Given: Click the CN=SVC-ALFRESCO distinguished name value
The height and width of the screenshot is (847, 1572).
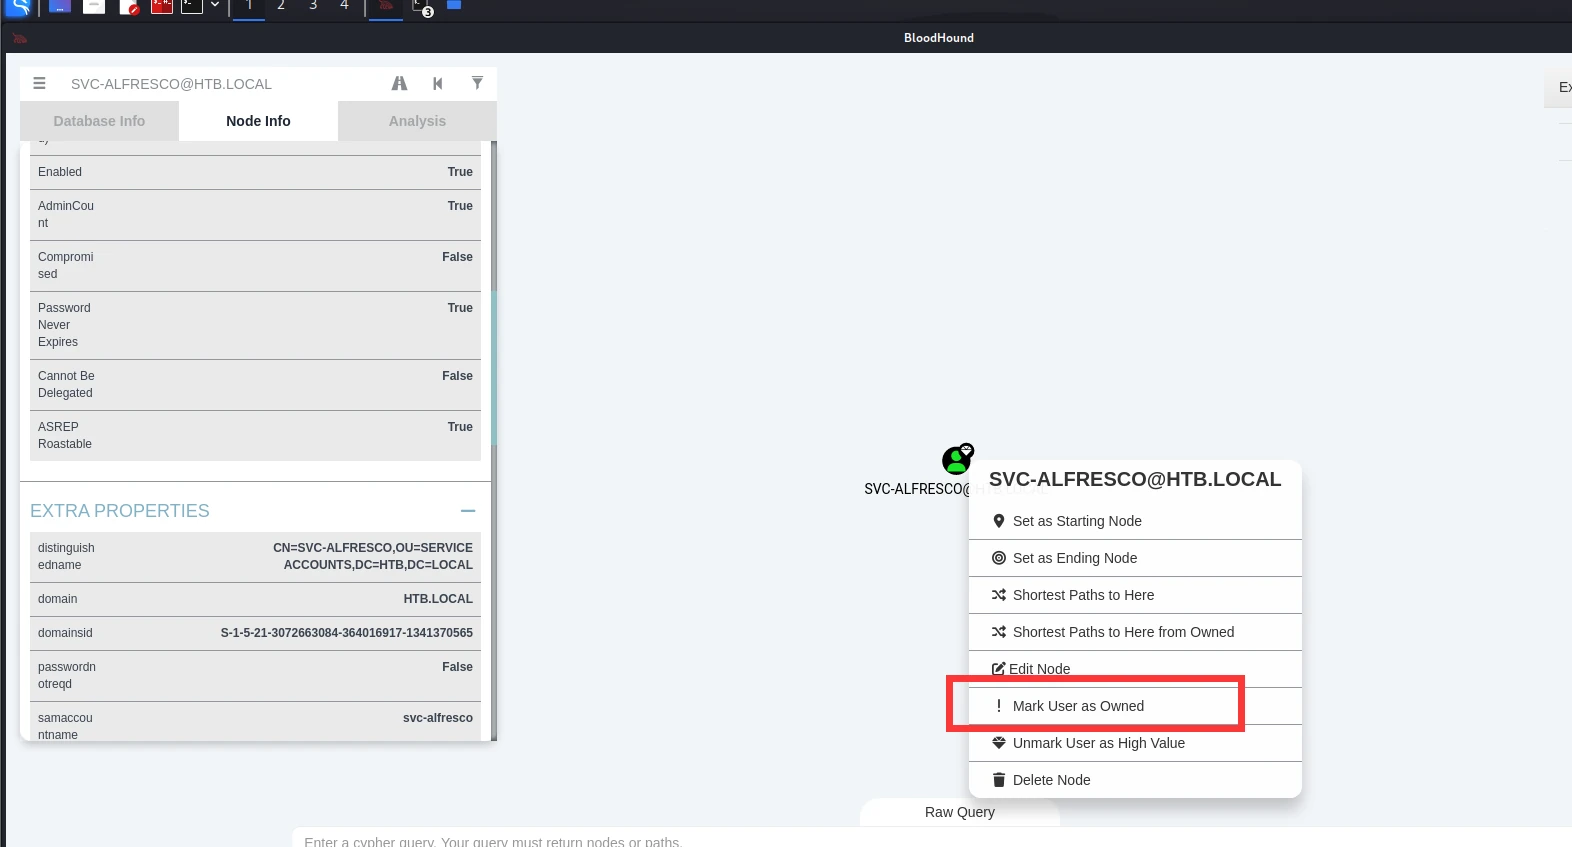Looking at the screenshot, I should pyautogui.click(x=373, y=556).
